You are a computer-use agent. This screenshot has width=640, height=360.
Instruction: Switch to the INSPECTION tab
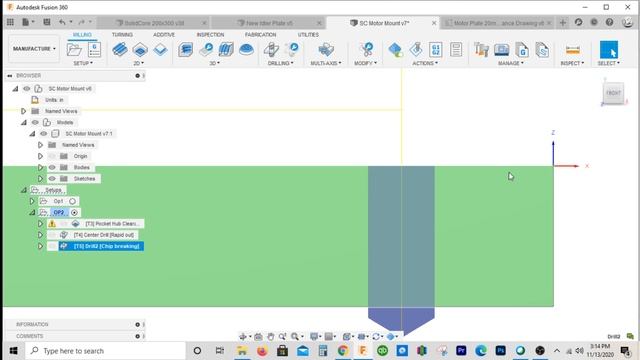pyautogui.click(x=210, y=35)
